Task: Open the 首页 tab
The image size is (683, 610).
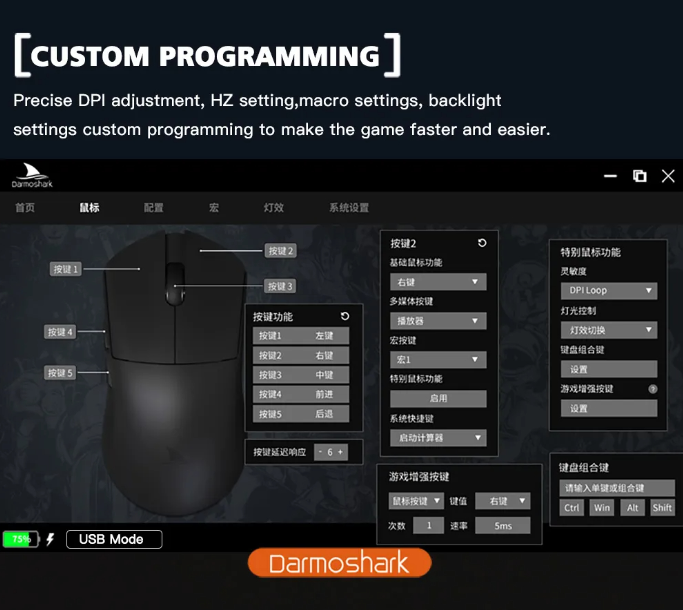Action: tap(25, 207)
